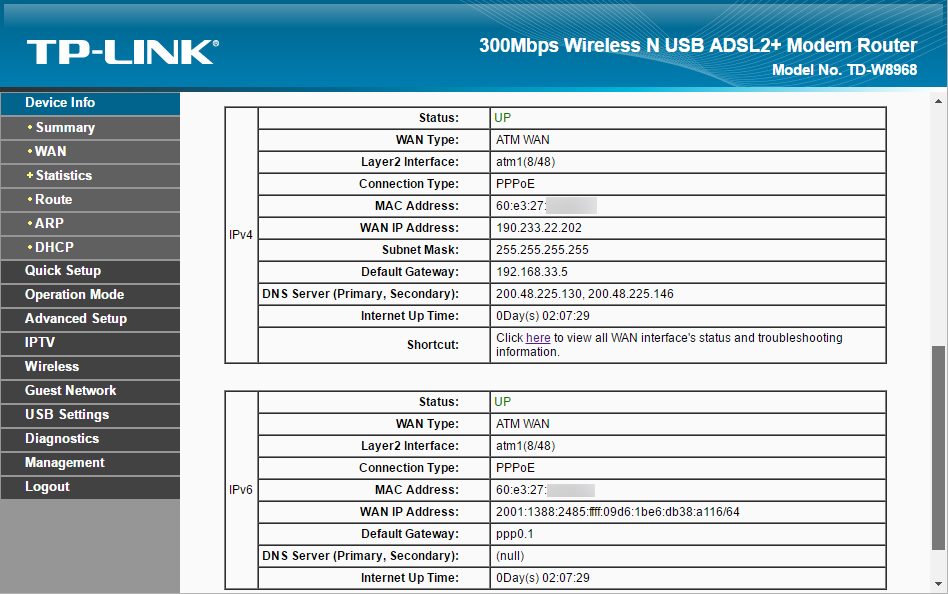Click the Model No. TD-W8968 text
The height and width of the screenshot is (594, 948).
(845, 70)
